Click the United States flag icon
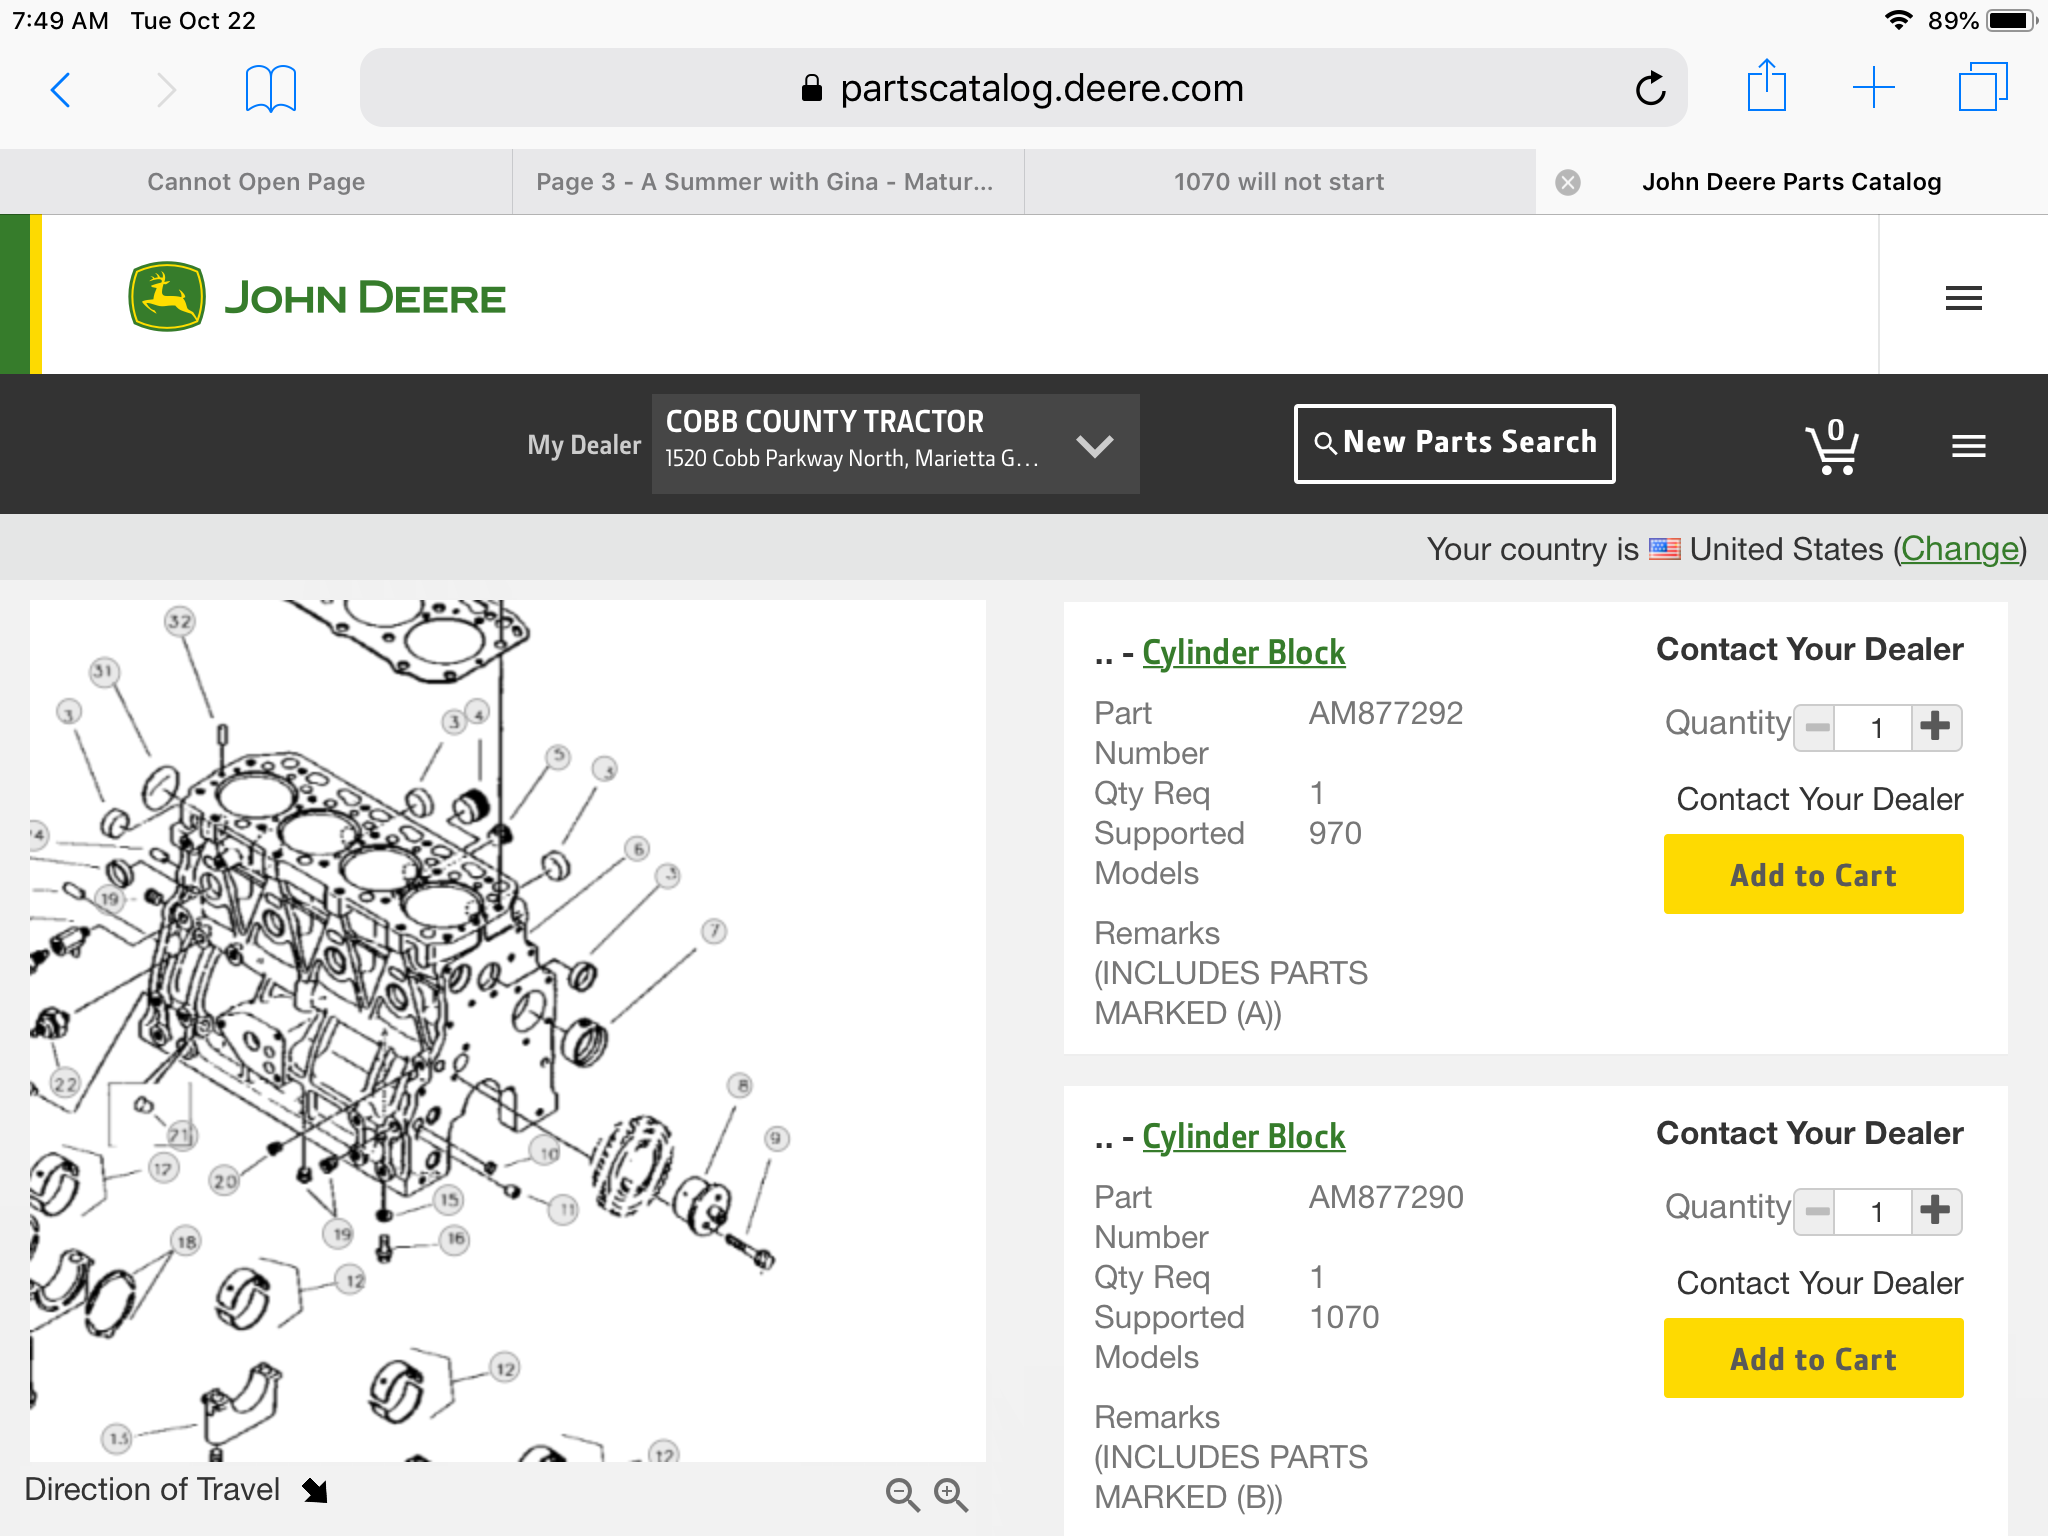Screen dimensions: 2048x1536 [1664, 549]
